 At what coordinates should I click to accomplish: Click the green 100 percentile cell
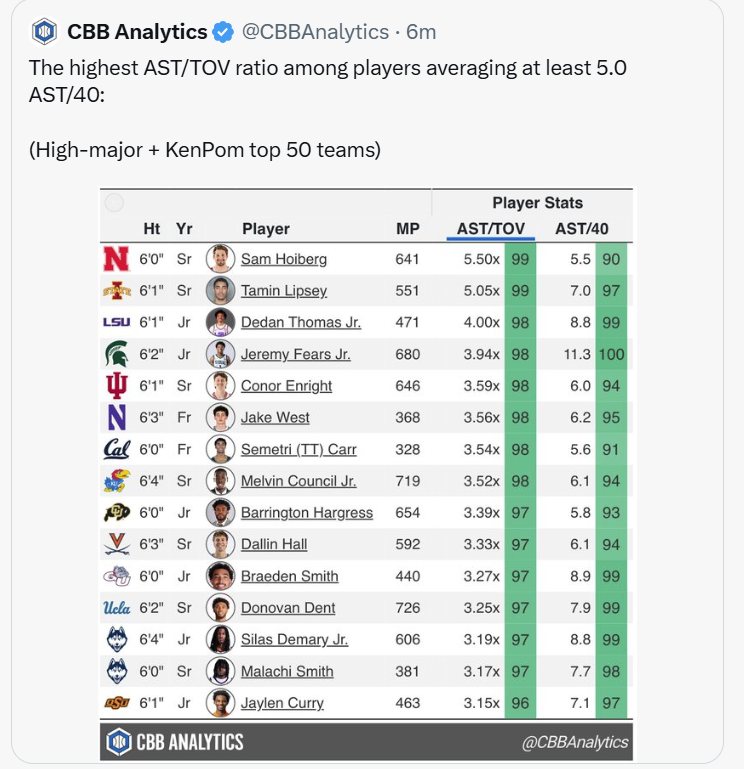pyautogui.click(x=611, y=354)
